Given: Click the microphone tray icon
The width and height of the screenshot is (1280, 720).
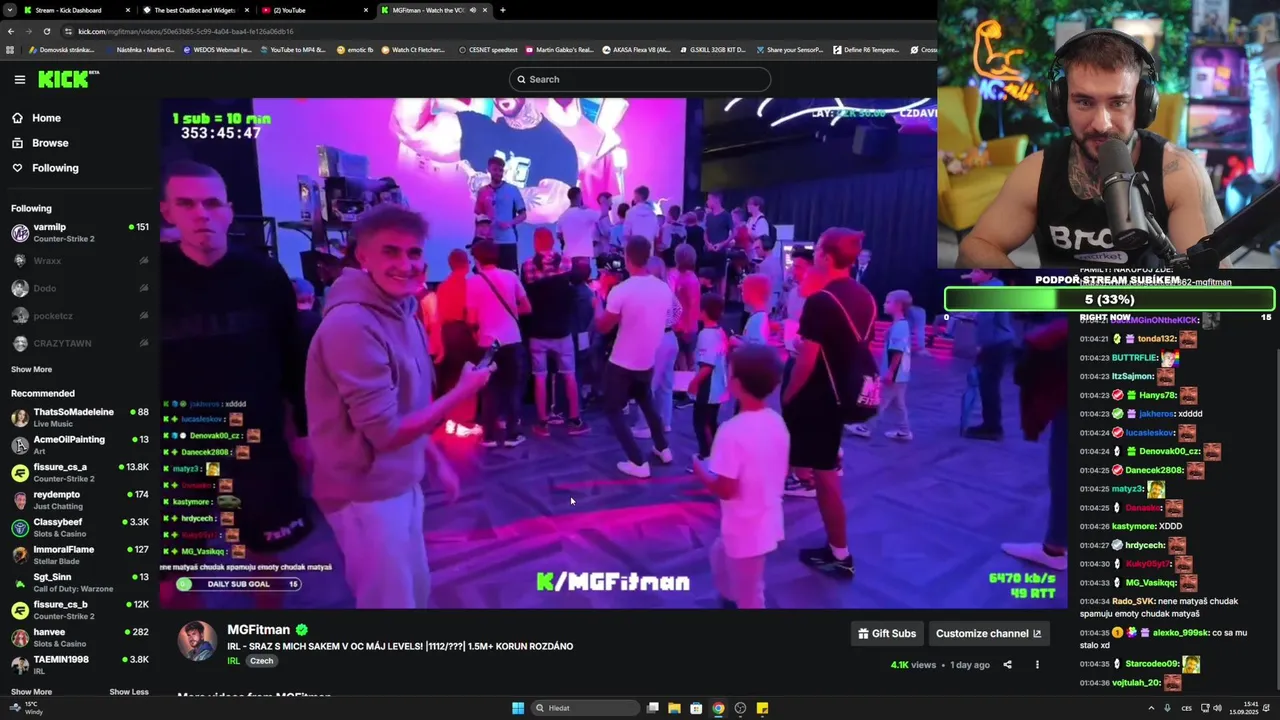Looking at the screenshot, I should click(x=1167, y=708).
